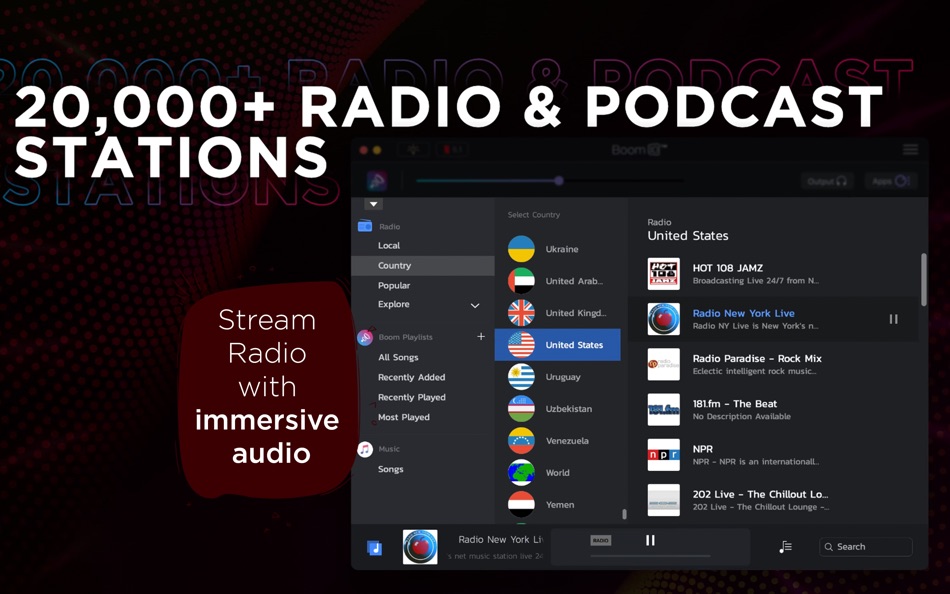Click the equalizer button in title bar
Viewport: 950px width, 594px height.
413,149
